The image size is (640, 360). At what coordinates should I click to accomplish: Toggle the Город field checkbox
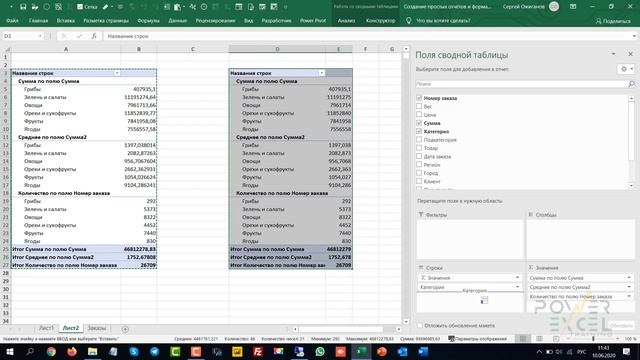[x=419, y=173]
